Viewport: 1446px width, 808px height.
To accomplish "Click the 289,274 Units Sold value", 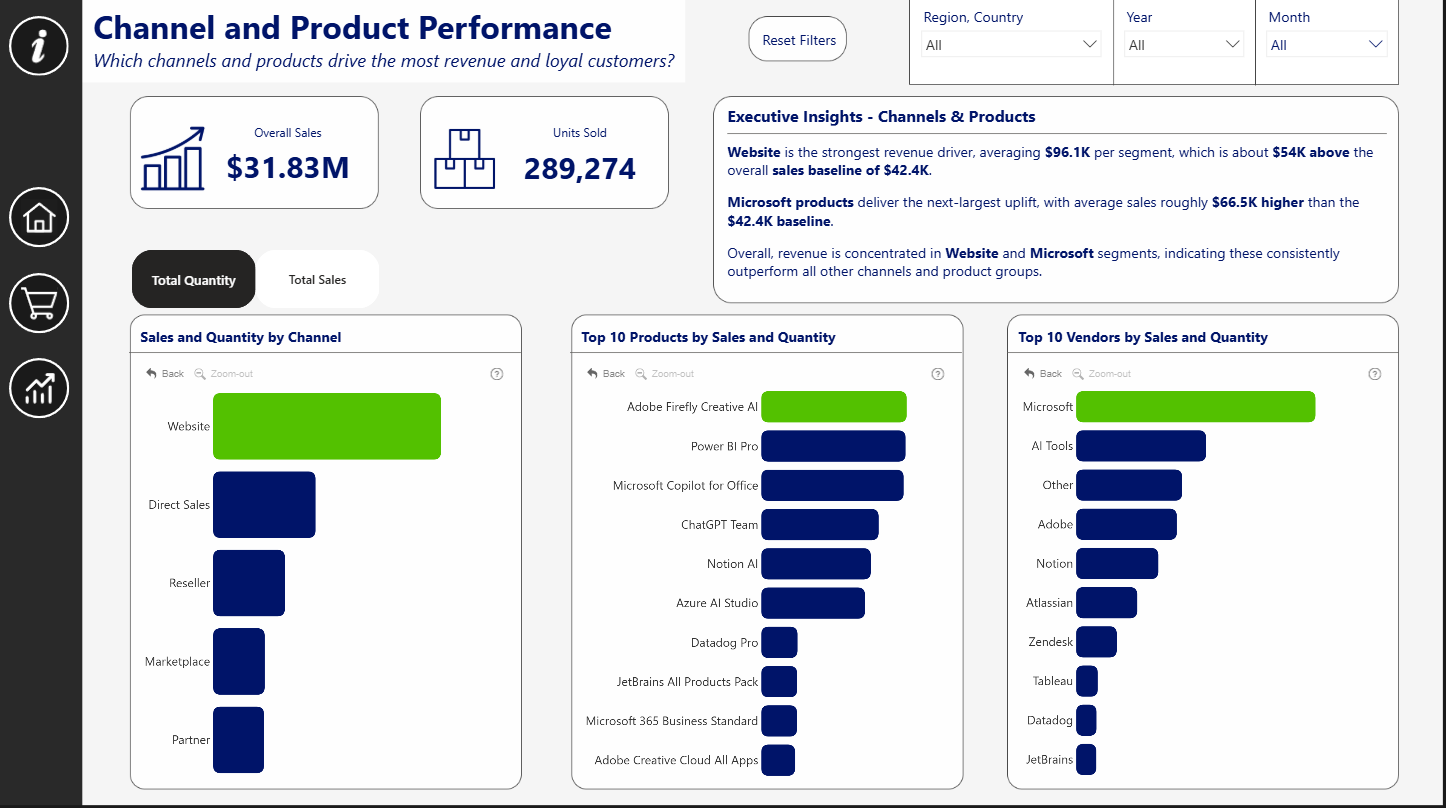I will click(580, 169).
